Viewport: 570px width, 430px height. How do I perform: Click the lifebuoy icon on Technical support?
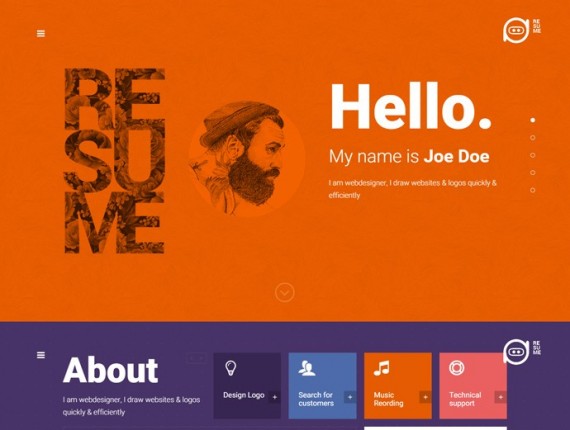pos(457,368)
